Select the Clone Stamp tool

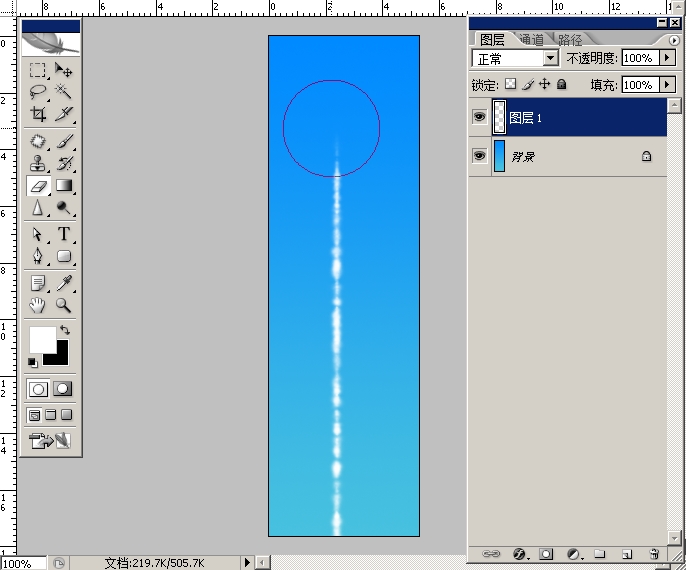(38, 163)
